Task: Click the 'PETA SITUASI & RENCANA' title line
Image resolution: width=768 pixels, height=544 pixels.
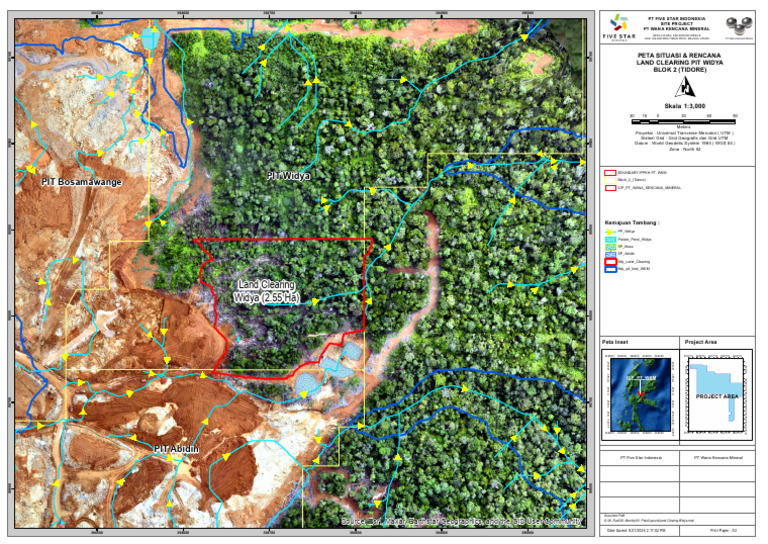Action: point(679,55)
